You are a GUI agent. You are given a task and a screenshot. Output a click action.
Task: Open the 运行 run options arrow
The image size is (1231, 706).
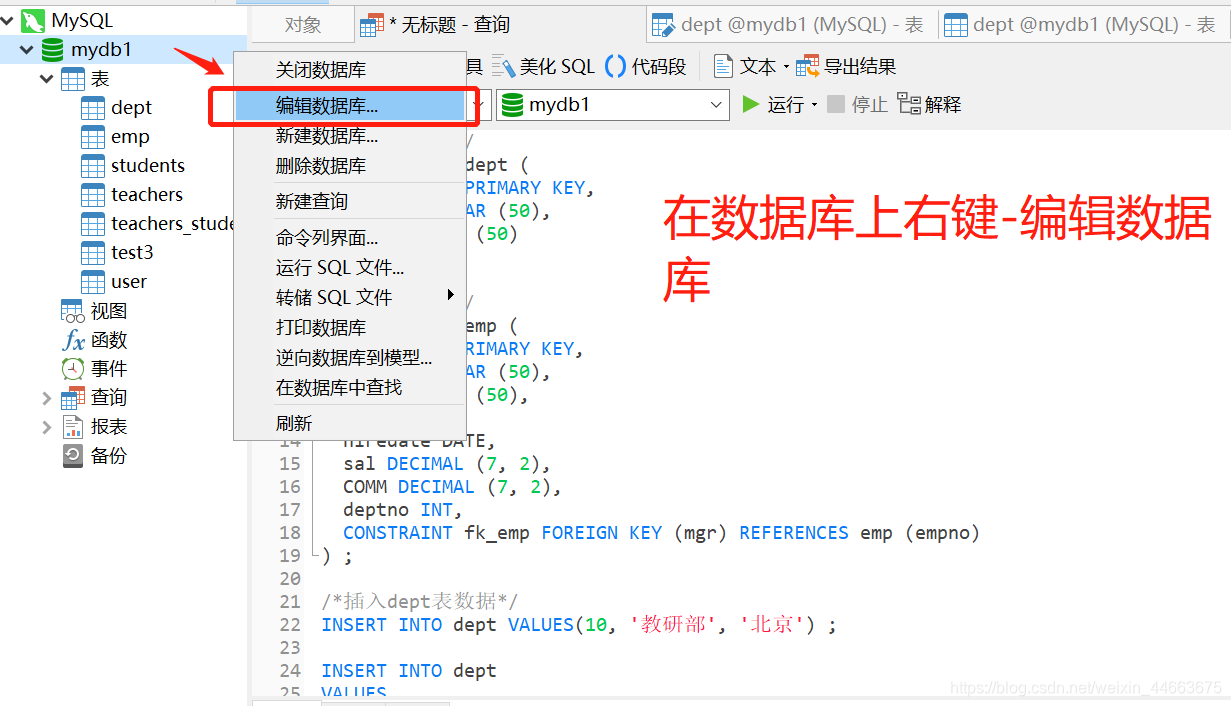[x=815, y=105]
